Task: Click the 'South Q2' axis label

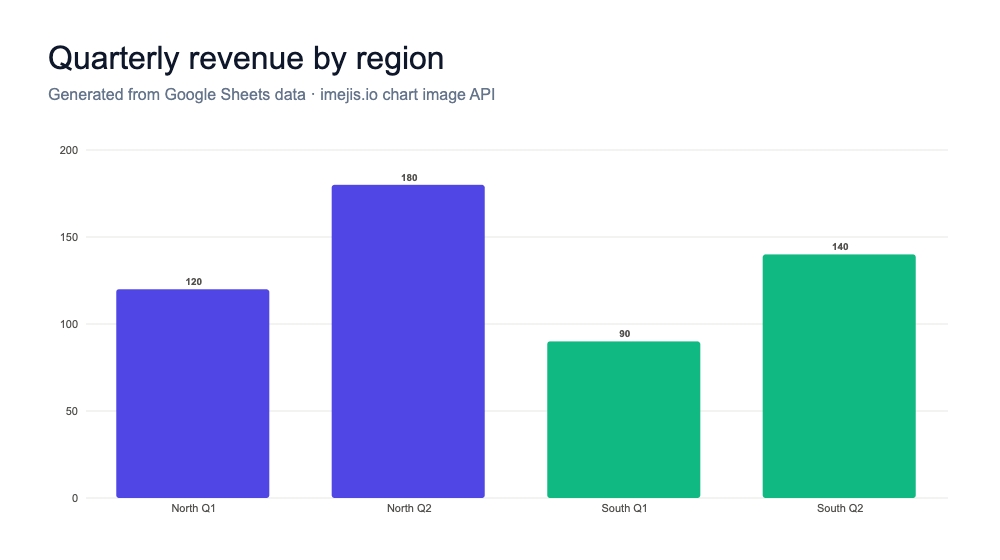Action: pyautogui.click(x=840, y=508)
